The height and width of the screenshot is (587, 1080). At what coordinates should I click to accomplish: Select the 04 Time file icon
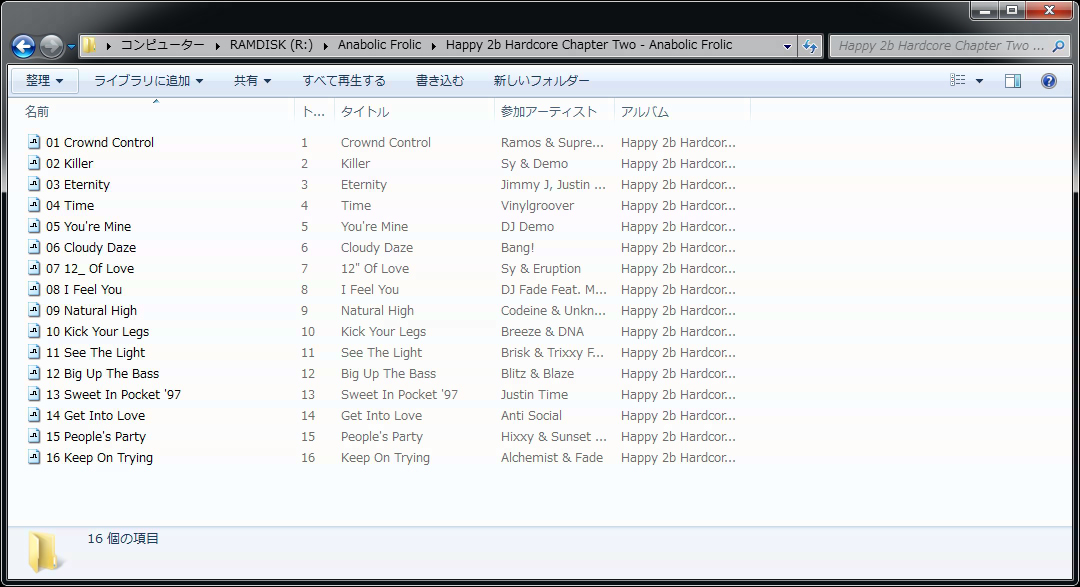34,205
